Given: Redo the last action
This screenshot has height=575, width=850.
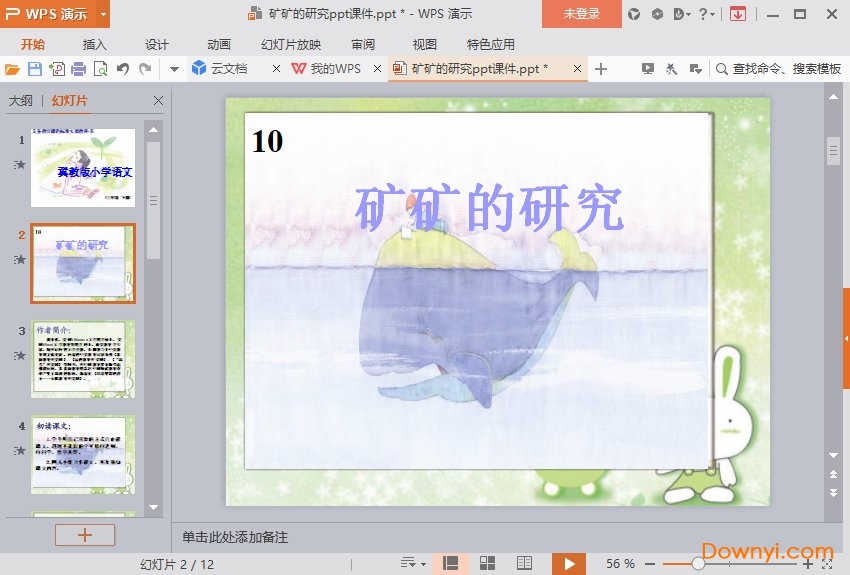Looking at the screenshot, I should point(145,69).
